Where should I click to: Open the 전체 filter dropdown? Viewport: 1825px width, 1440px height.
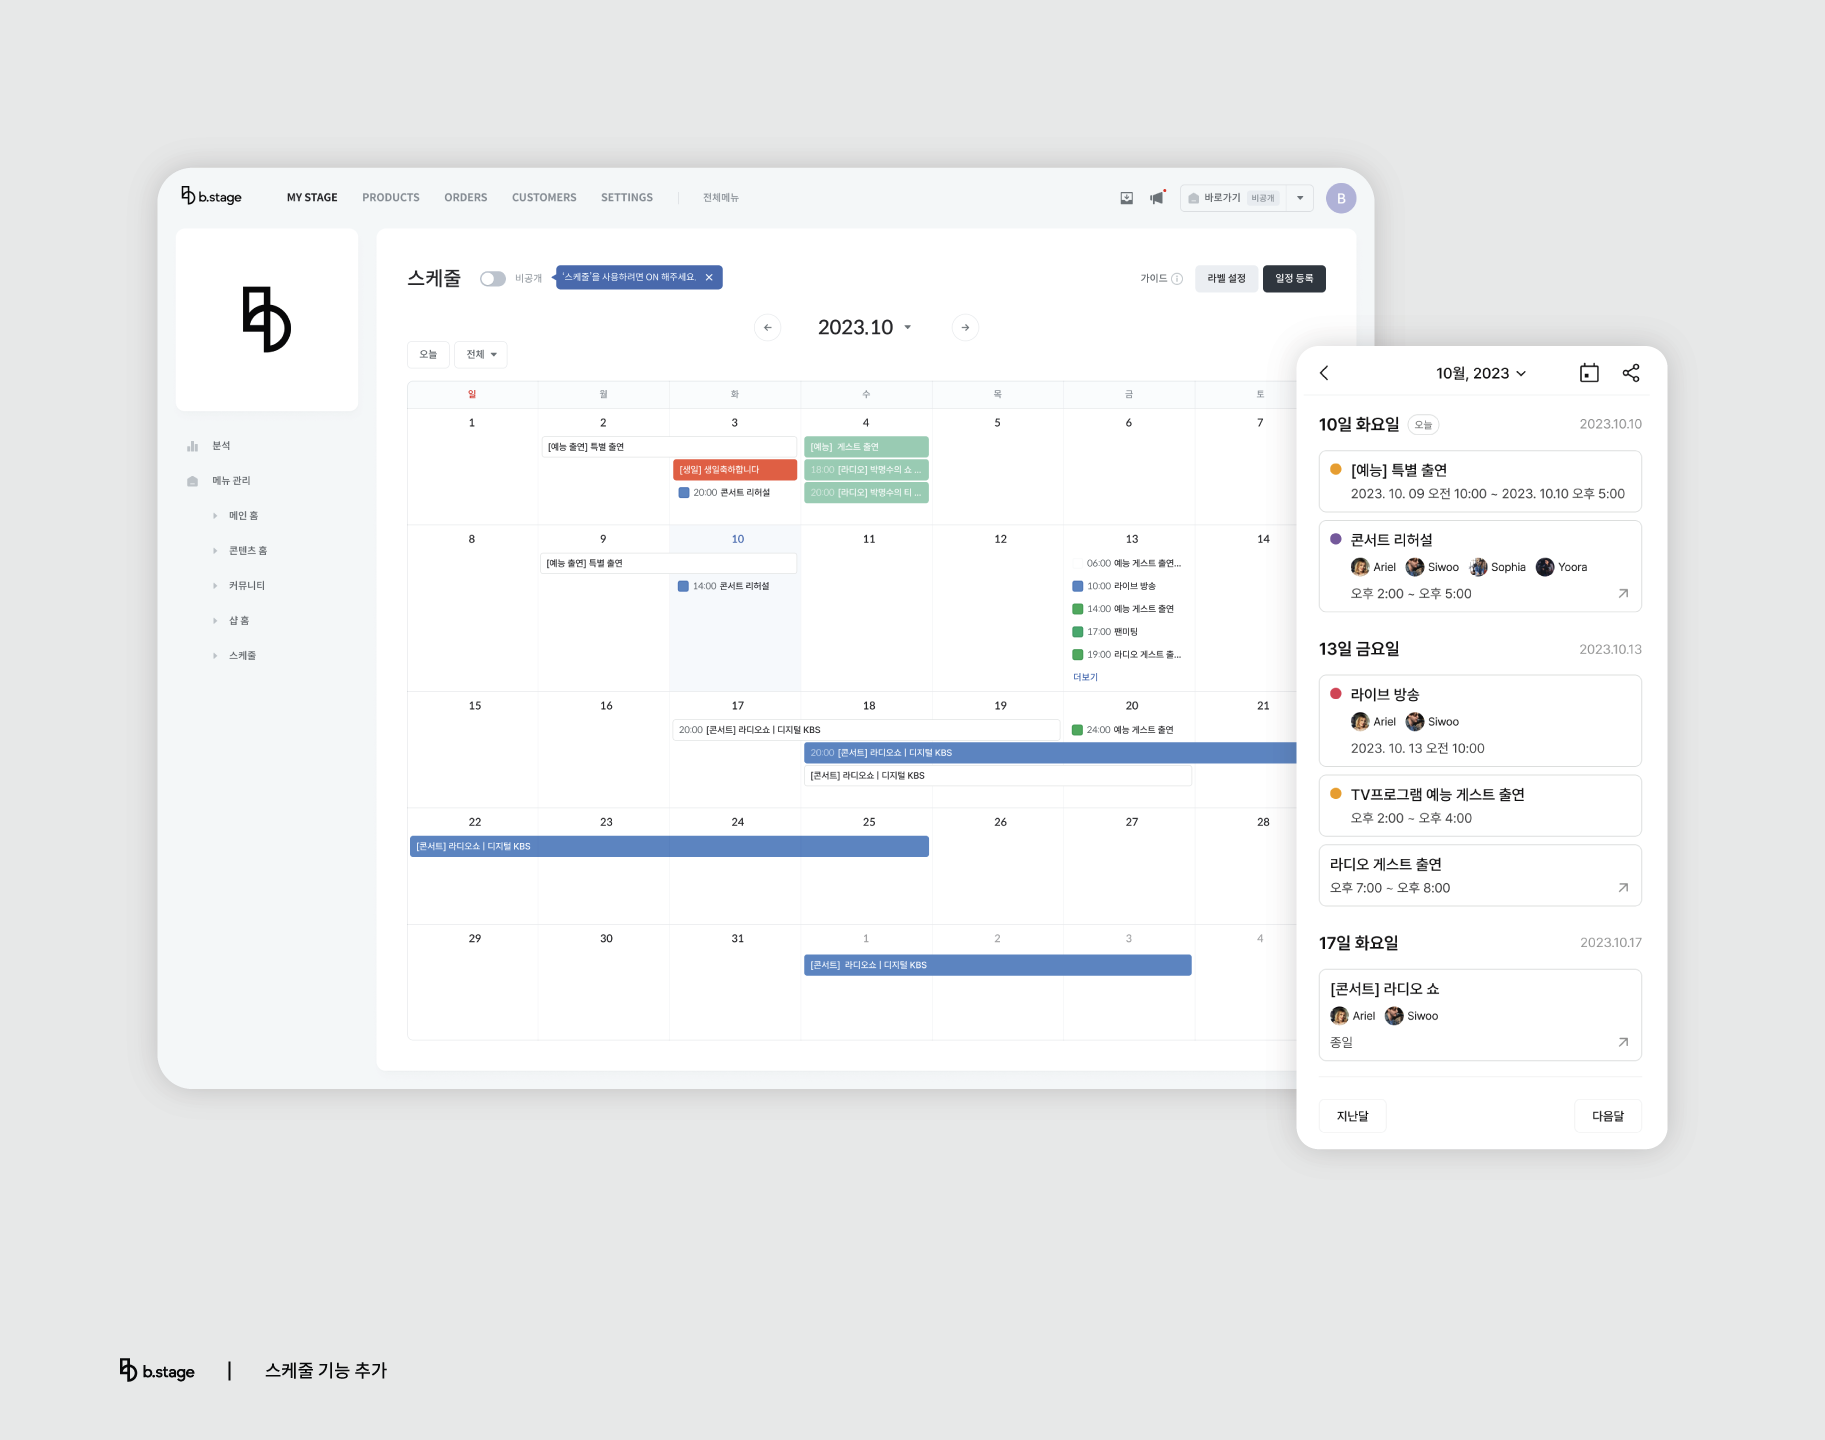pyautogui.click(x=481, y=354)
